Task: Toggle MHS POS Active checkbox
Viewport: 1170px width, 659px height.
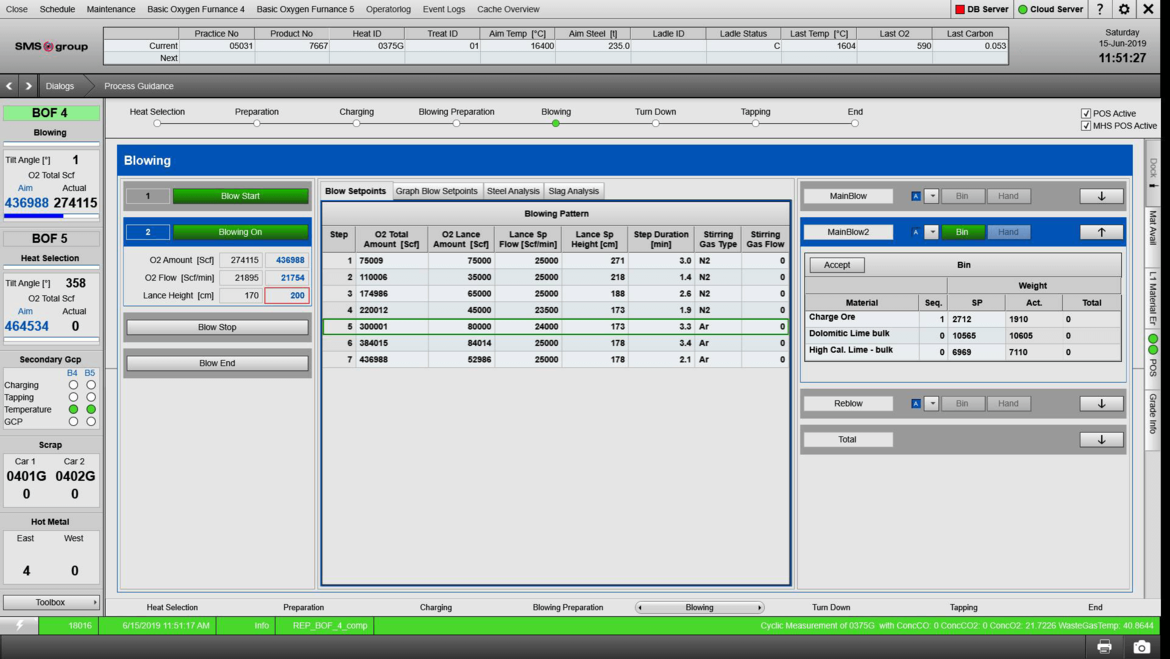Action: coord(1086,126)
